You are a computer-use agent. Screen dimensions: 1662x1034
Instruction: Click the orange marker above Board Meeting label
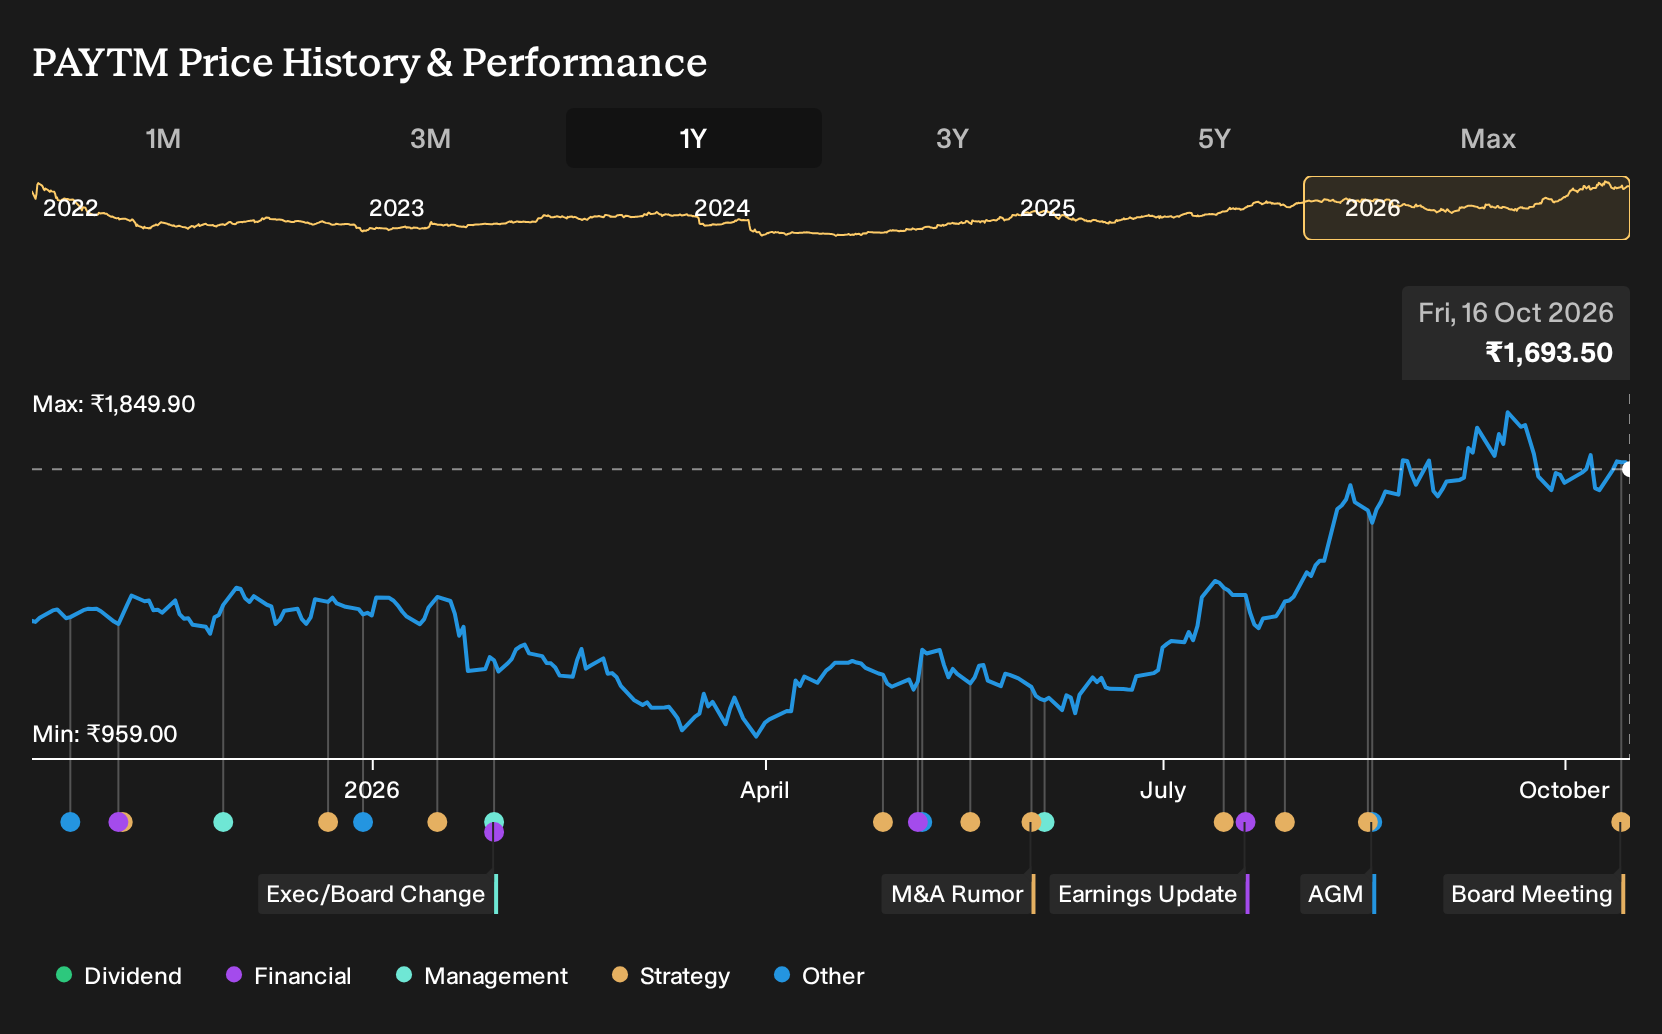click(1621, 822)
